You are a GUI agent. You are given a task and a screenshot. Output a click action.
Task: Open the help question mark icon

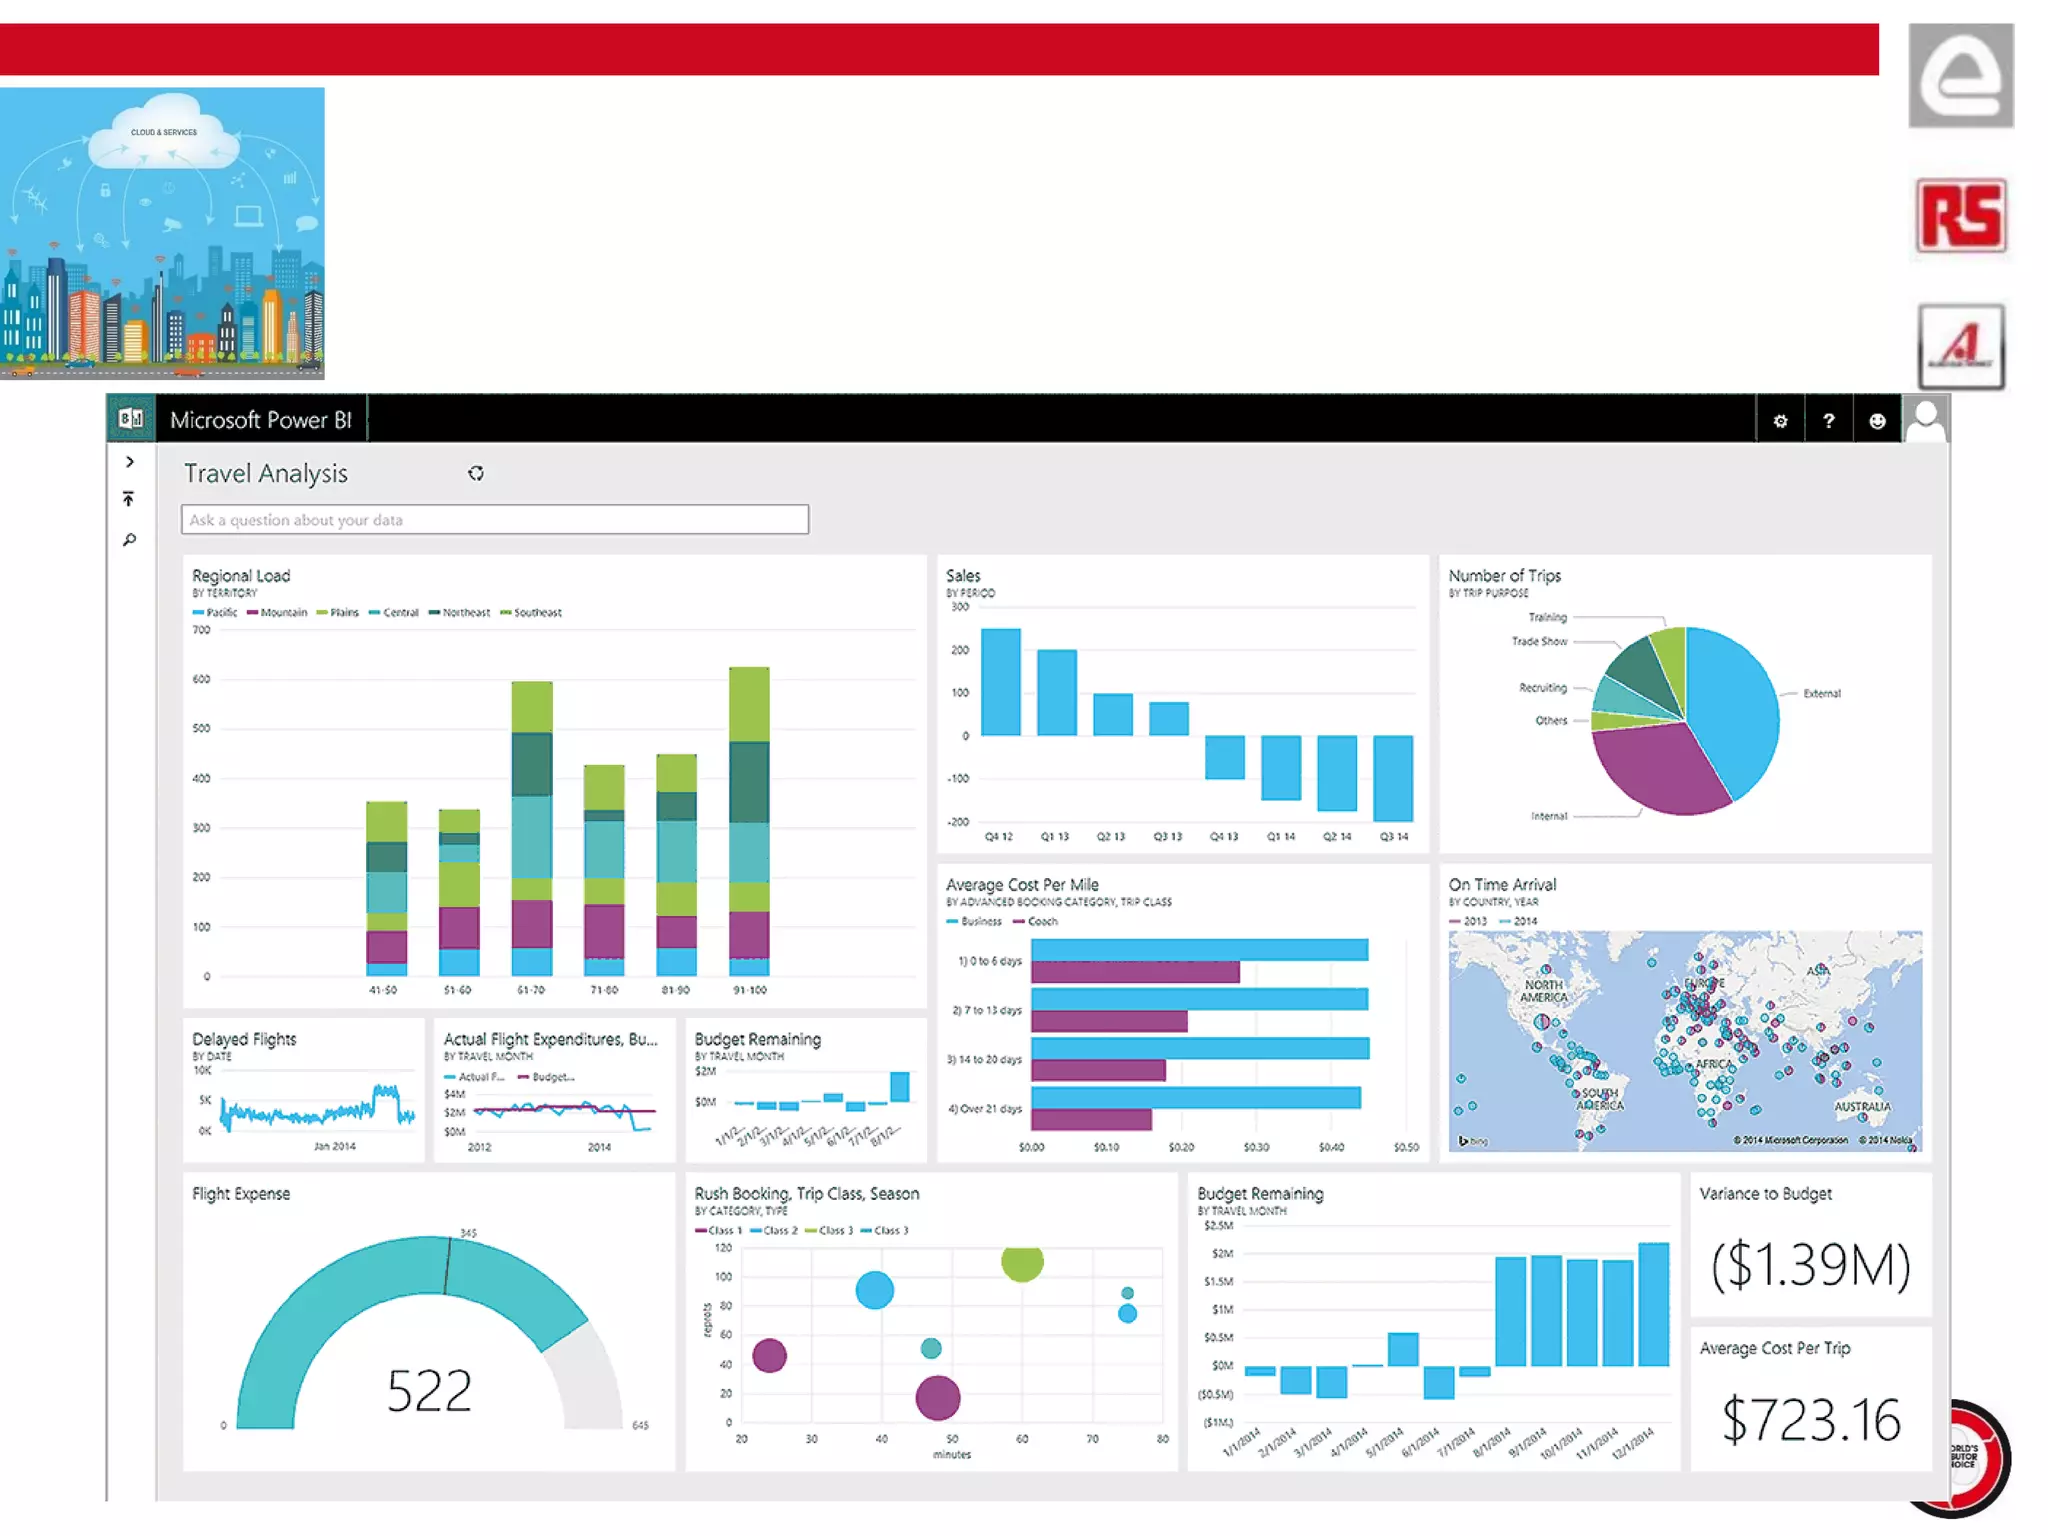1829,421
